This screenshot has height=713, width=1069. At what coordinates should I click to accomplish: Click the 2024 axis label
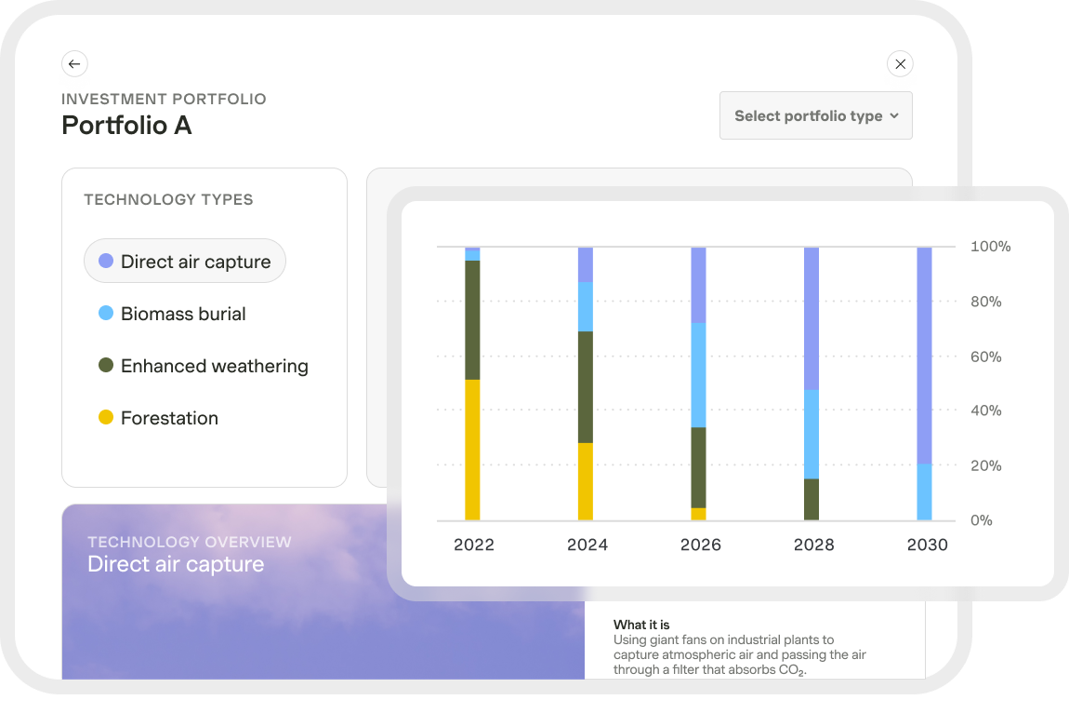point(587,545)
